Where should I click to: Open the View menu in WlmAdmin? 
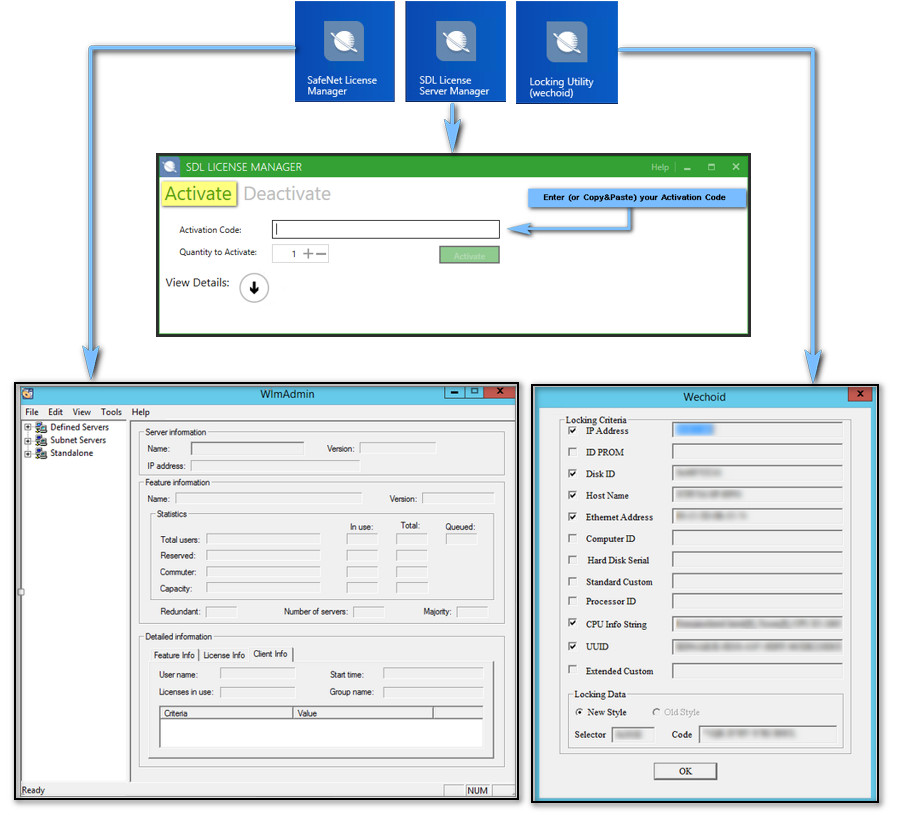pyautogui.click(x=81, y=412)
